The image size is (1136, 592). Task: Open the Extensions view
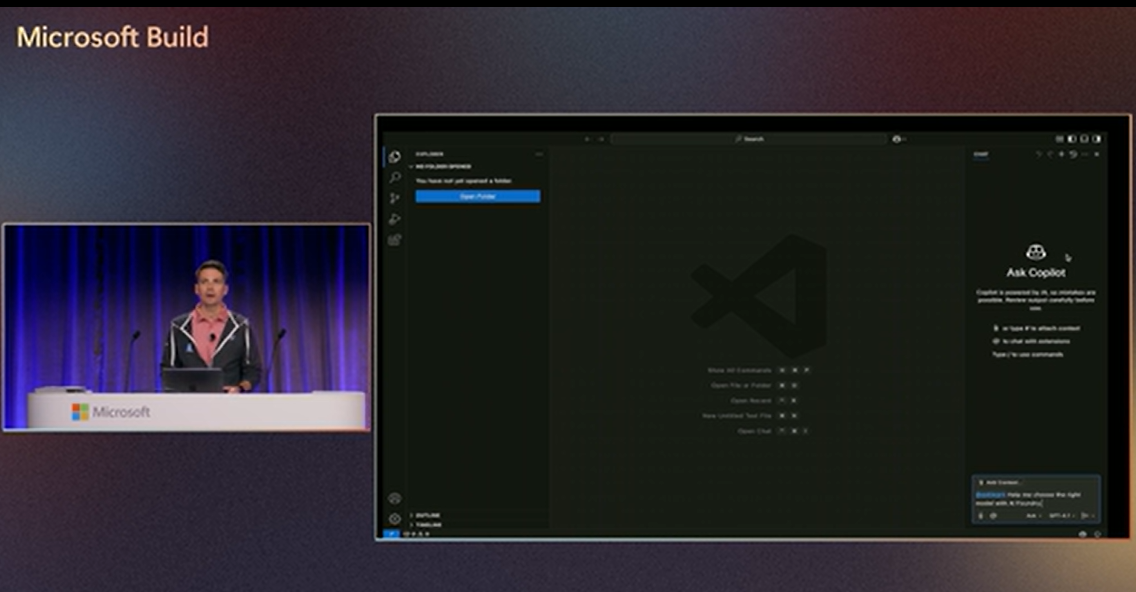[x=395, y=240]
